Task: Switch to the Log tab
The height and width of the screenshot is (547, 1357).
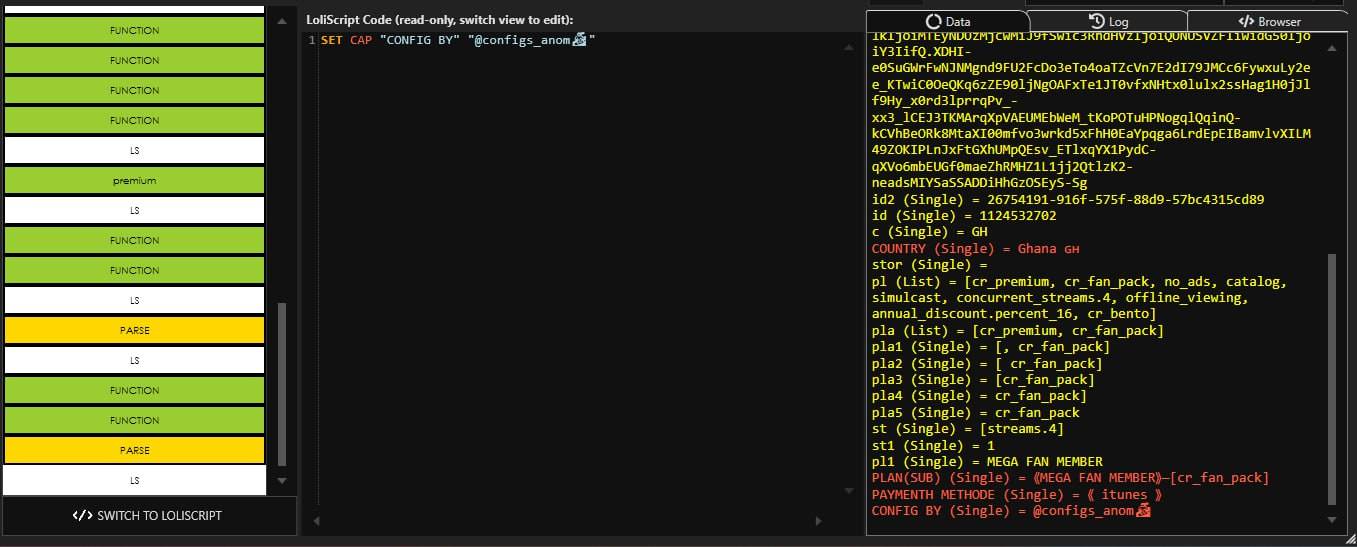Action: [1107, 21]
